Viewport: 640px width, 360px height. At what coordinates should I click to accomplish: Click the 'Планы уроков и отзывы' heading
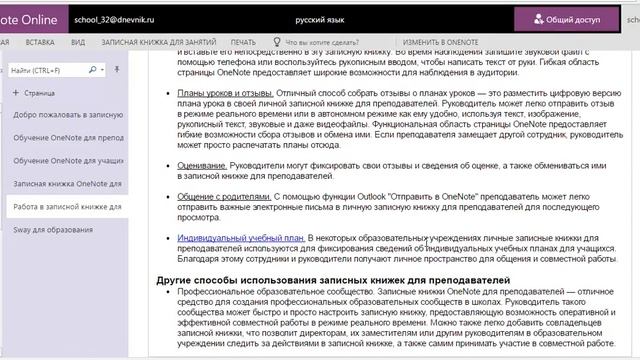point(225,93)
